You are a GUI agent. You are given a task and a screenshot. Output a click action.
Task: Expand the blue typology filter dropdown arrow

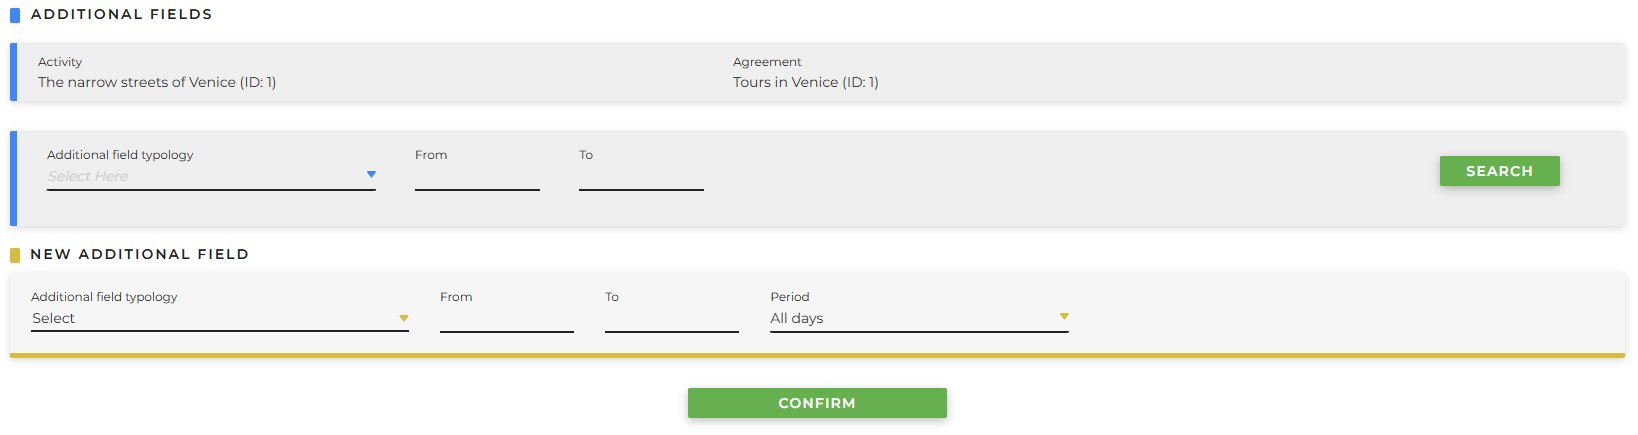coord(371,175)
